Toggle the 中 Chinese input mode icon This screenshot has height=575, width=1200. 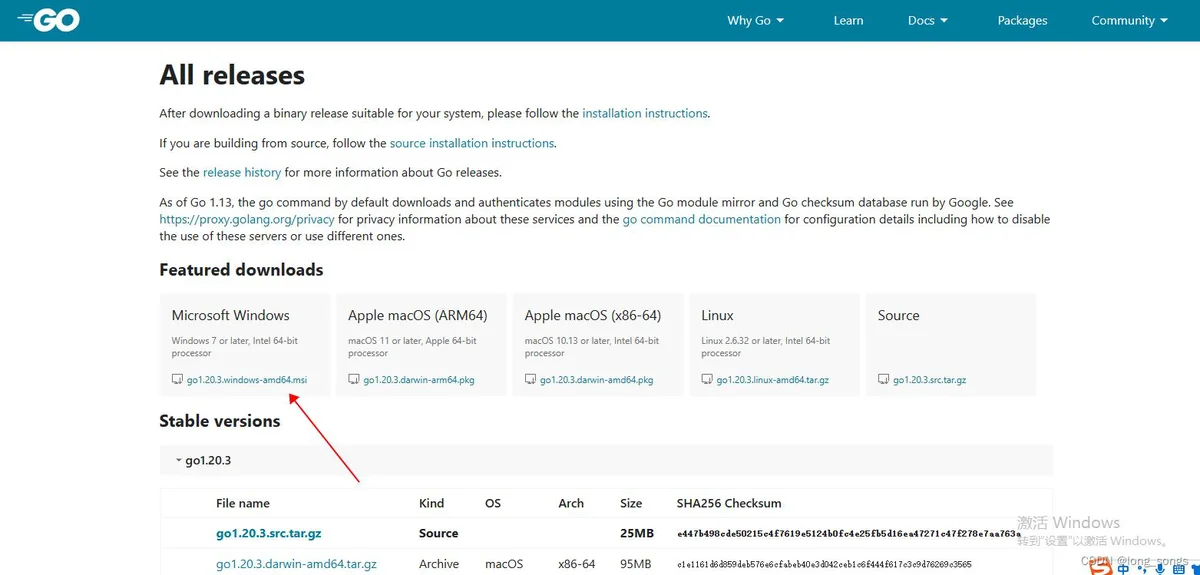(x=1123, y=567)
